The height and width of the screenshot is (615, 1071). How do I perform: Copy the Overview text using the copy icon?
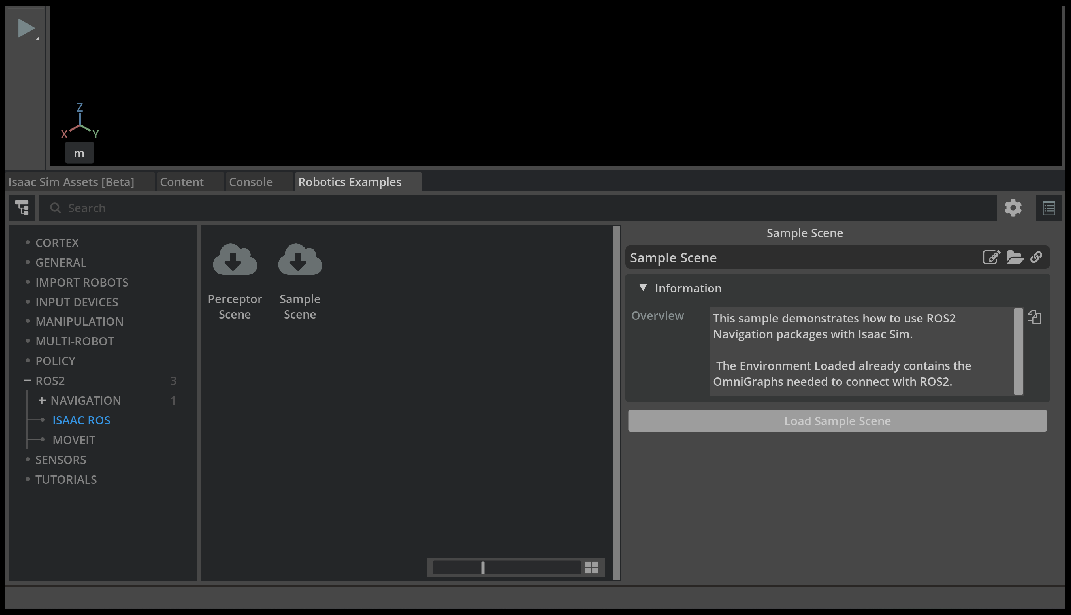pyautogui.click(x=1034, y=317)
